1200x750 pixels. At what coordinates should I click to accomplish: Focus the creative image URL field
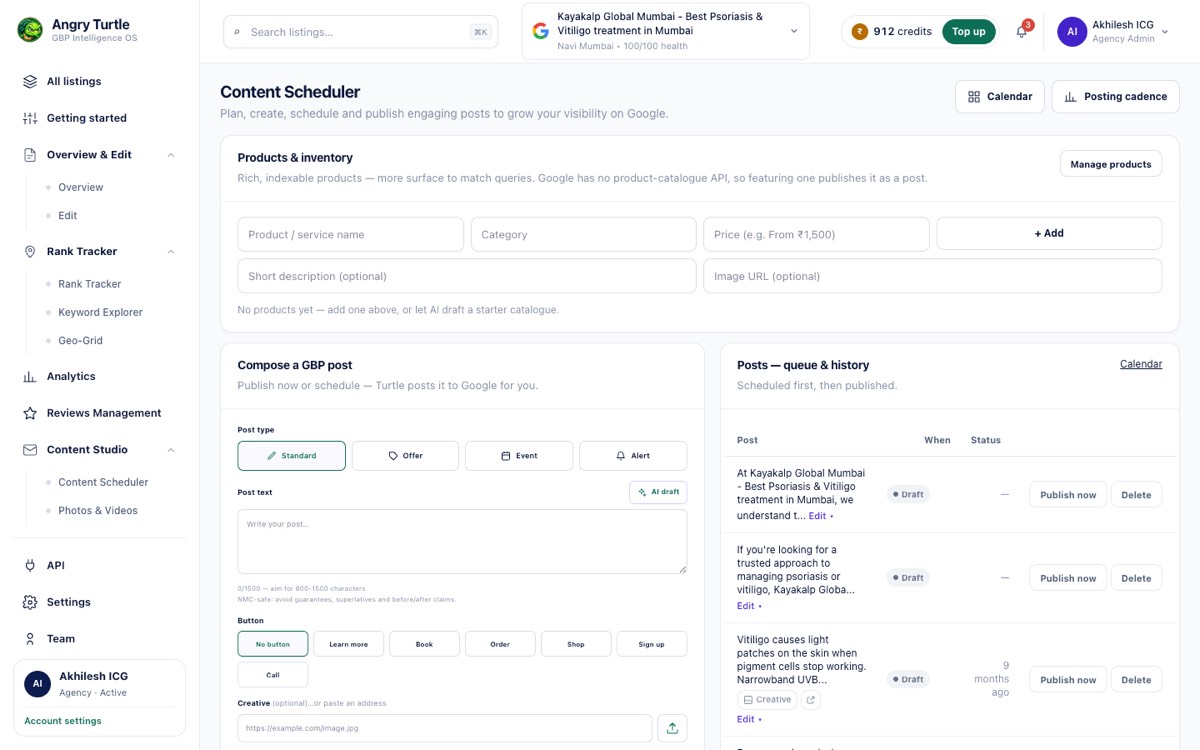445,728
